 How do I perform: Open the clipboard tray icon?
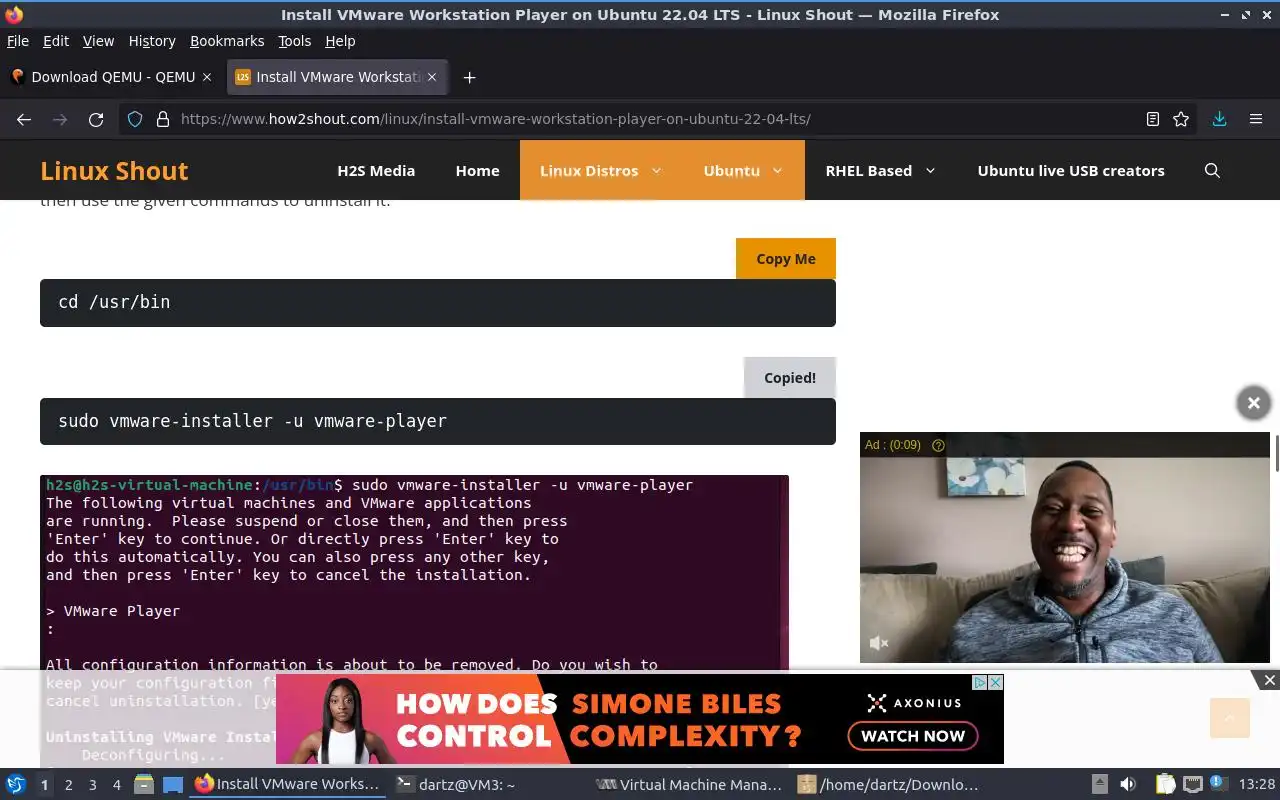(1165, 785)
